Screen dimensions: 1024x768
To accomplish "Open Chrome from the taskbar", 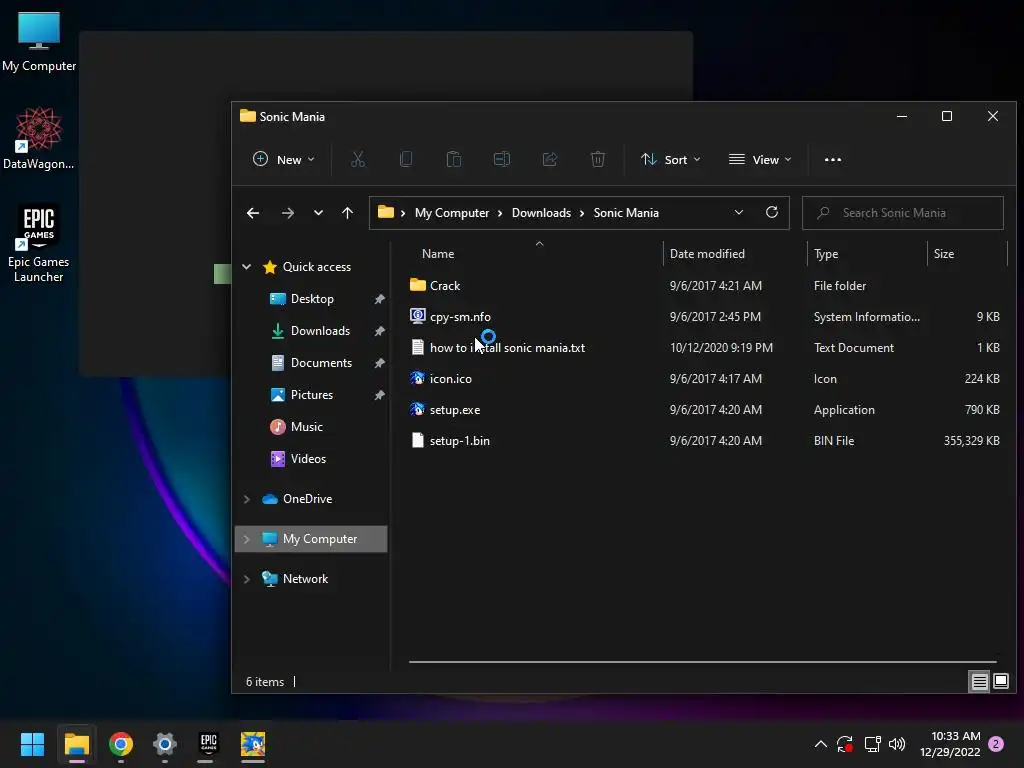I will pyautogui.click(x=121, y=744).
